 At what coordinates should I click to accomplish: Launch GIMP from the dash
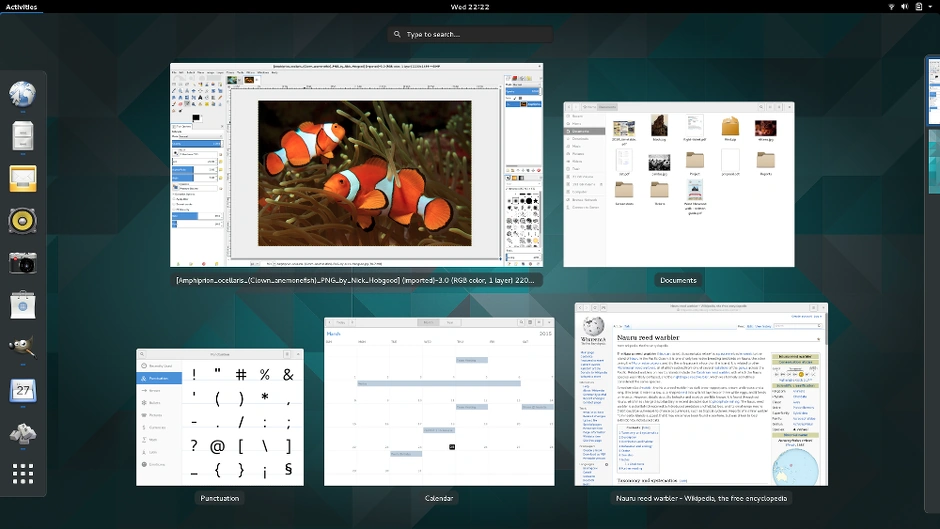point(23,347)
